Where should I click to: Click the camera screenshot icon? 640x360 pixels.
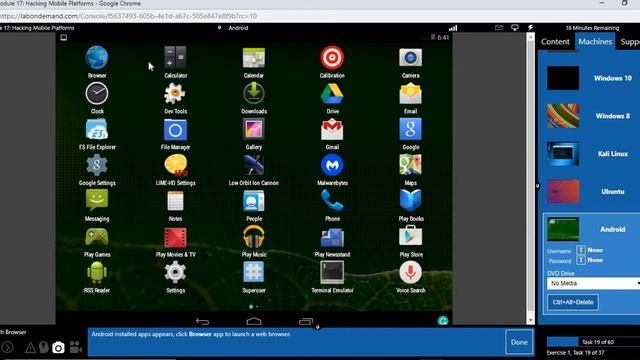coord(58,347)
